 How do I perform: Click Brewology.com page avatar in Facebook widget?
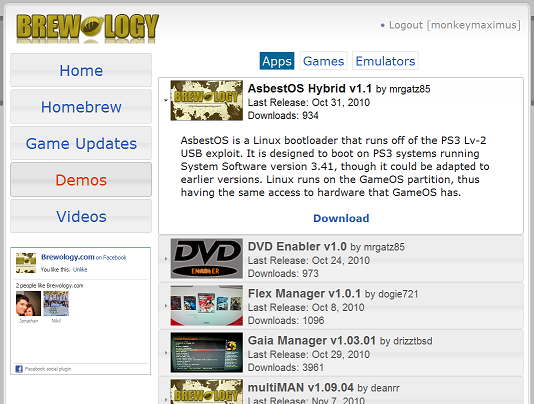(x=26, y=263)
